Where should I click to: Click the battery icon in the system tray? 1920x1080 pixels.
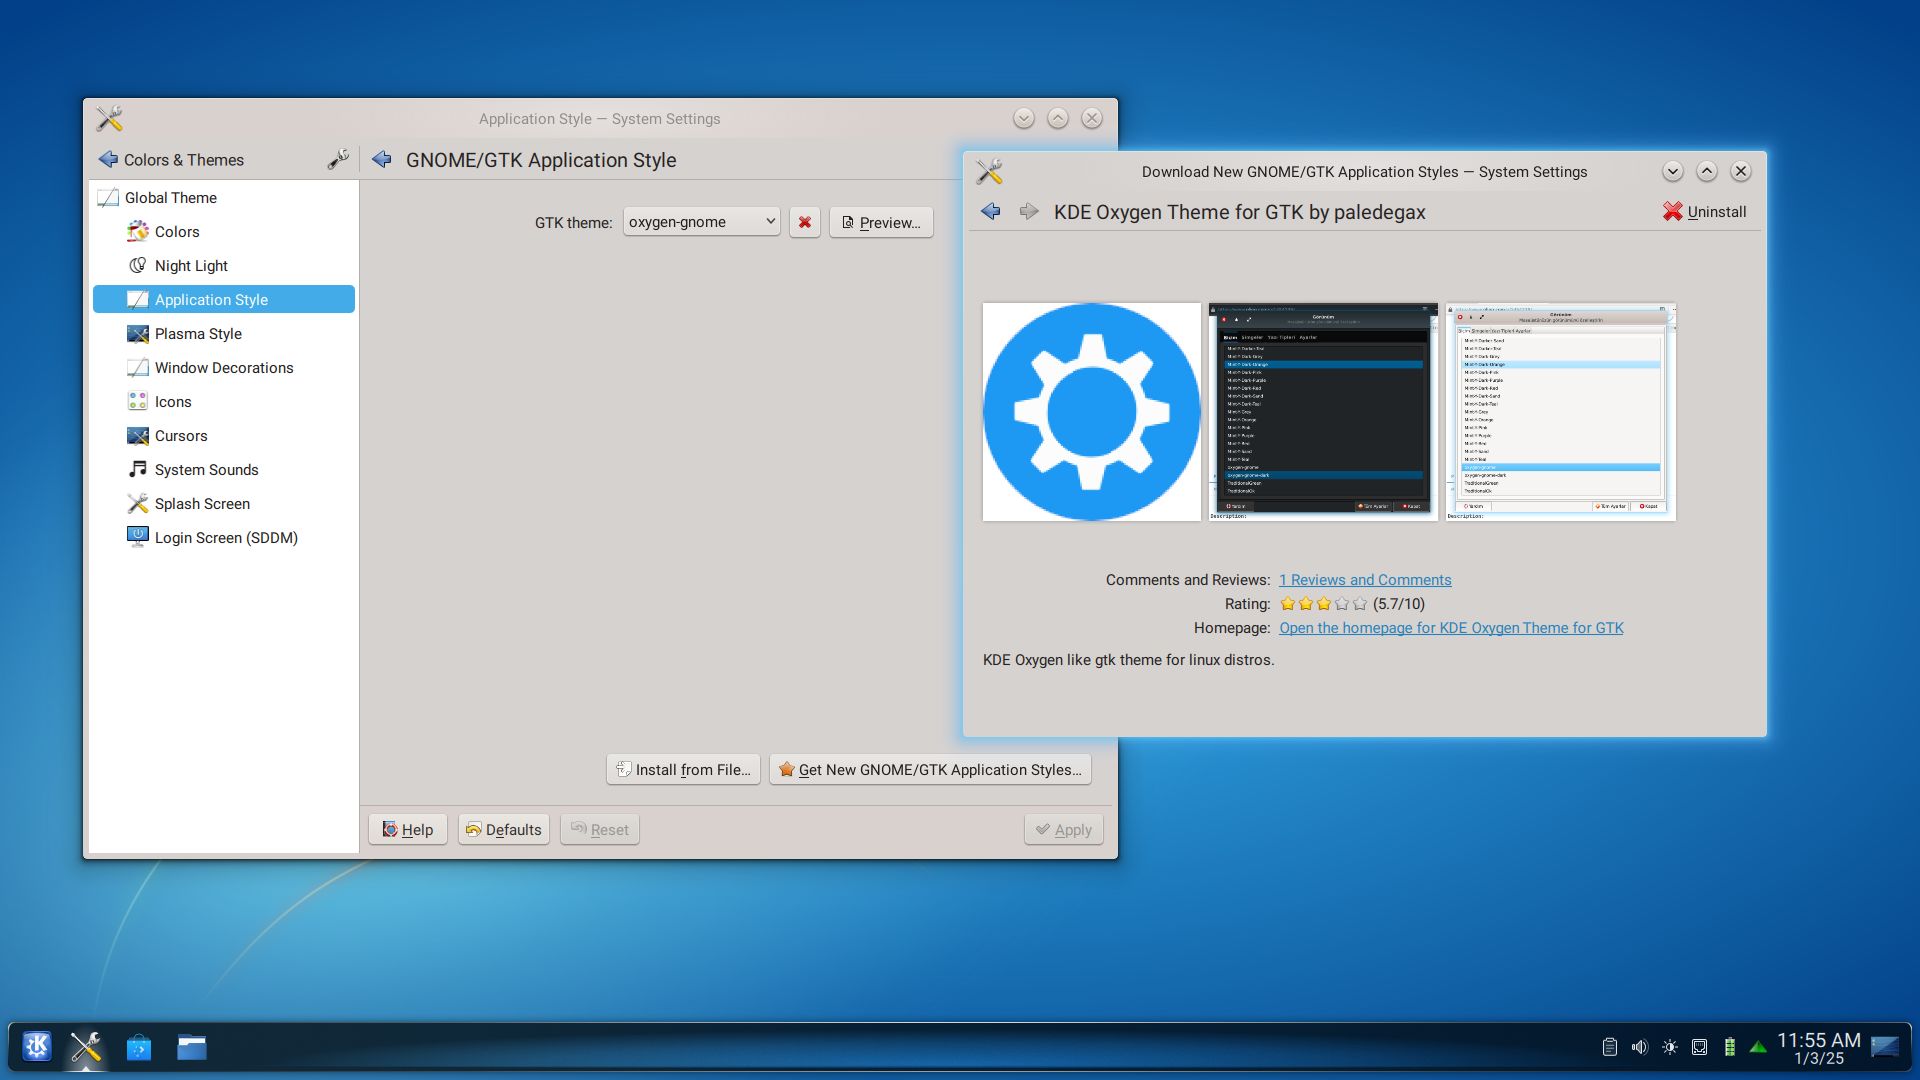(1728, 1046)
